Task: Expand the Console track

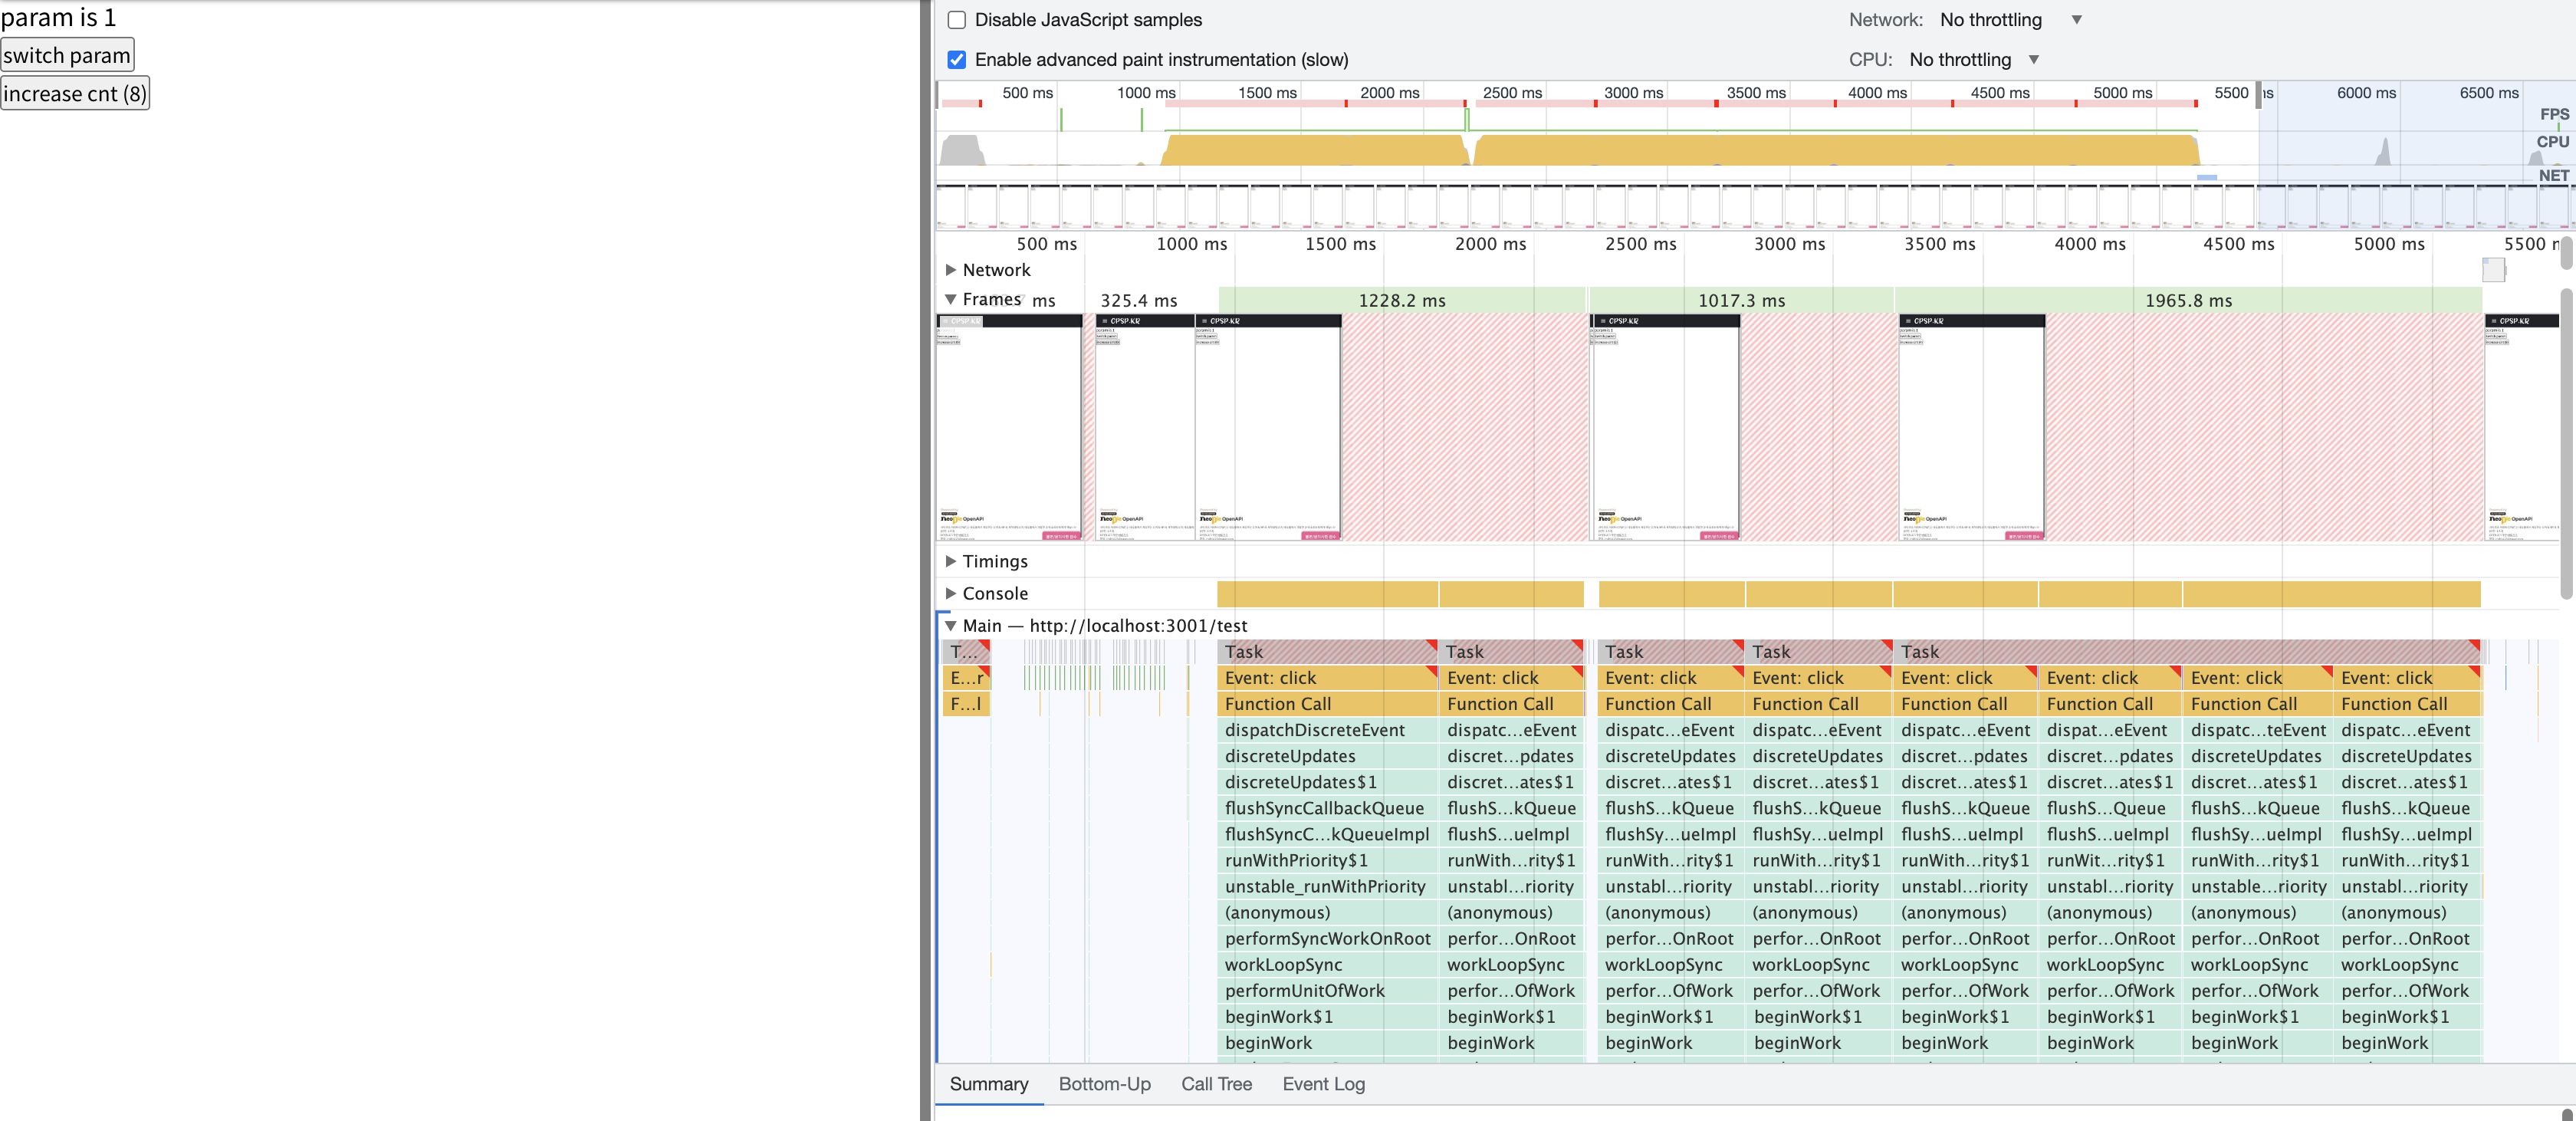Action: [950, 593]
